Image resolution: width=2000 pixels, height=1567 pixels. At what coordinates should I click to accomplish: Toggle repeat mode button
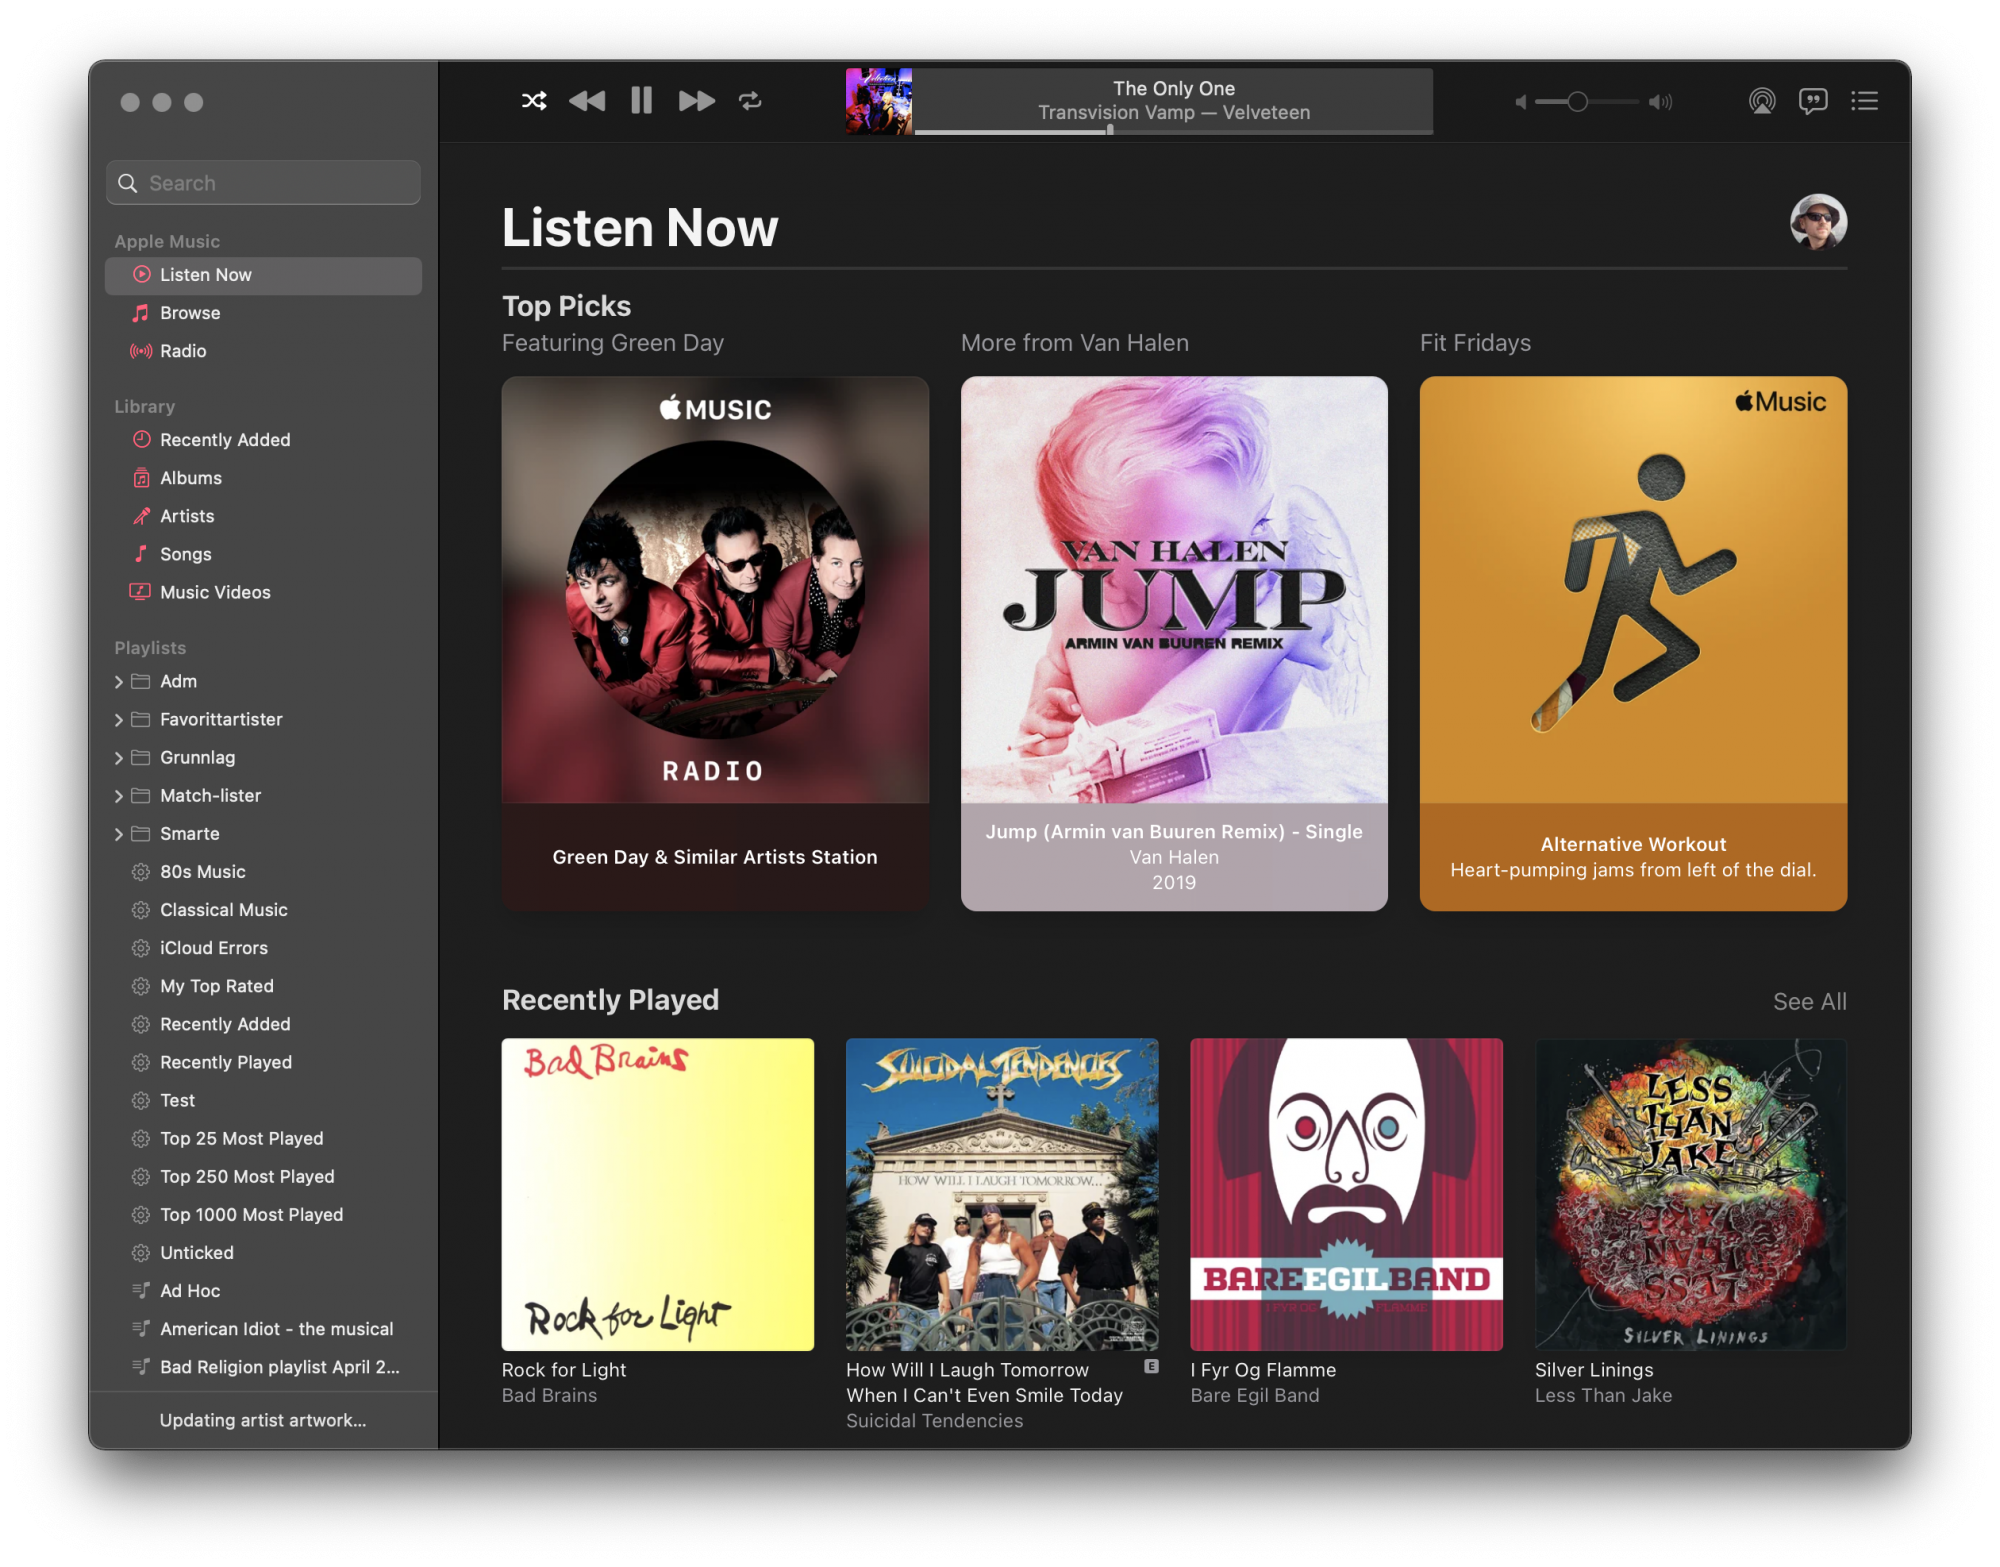pos(750,101)
